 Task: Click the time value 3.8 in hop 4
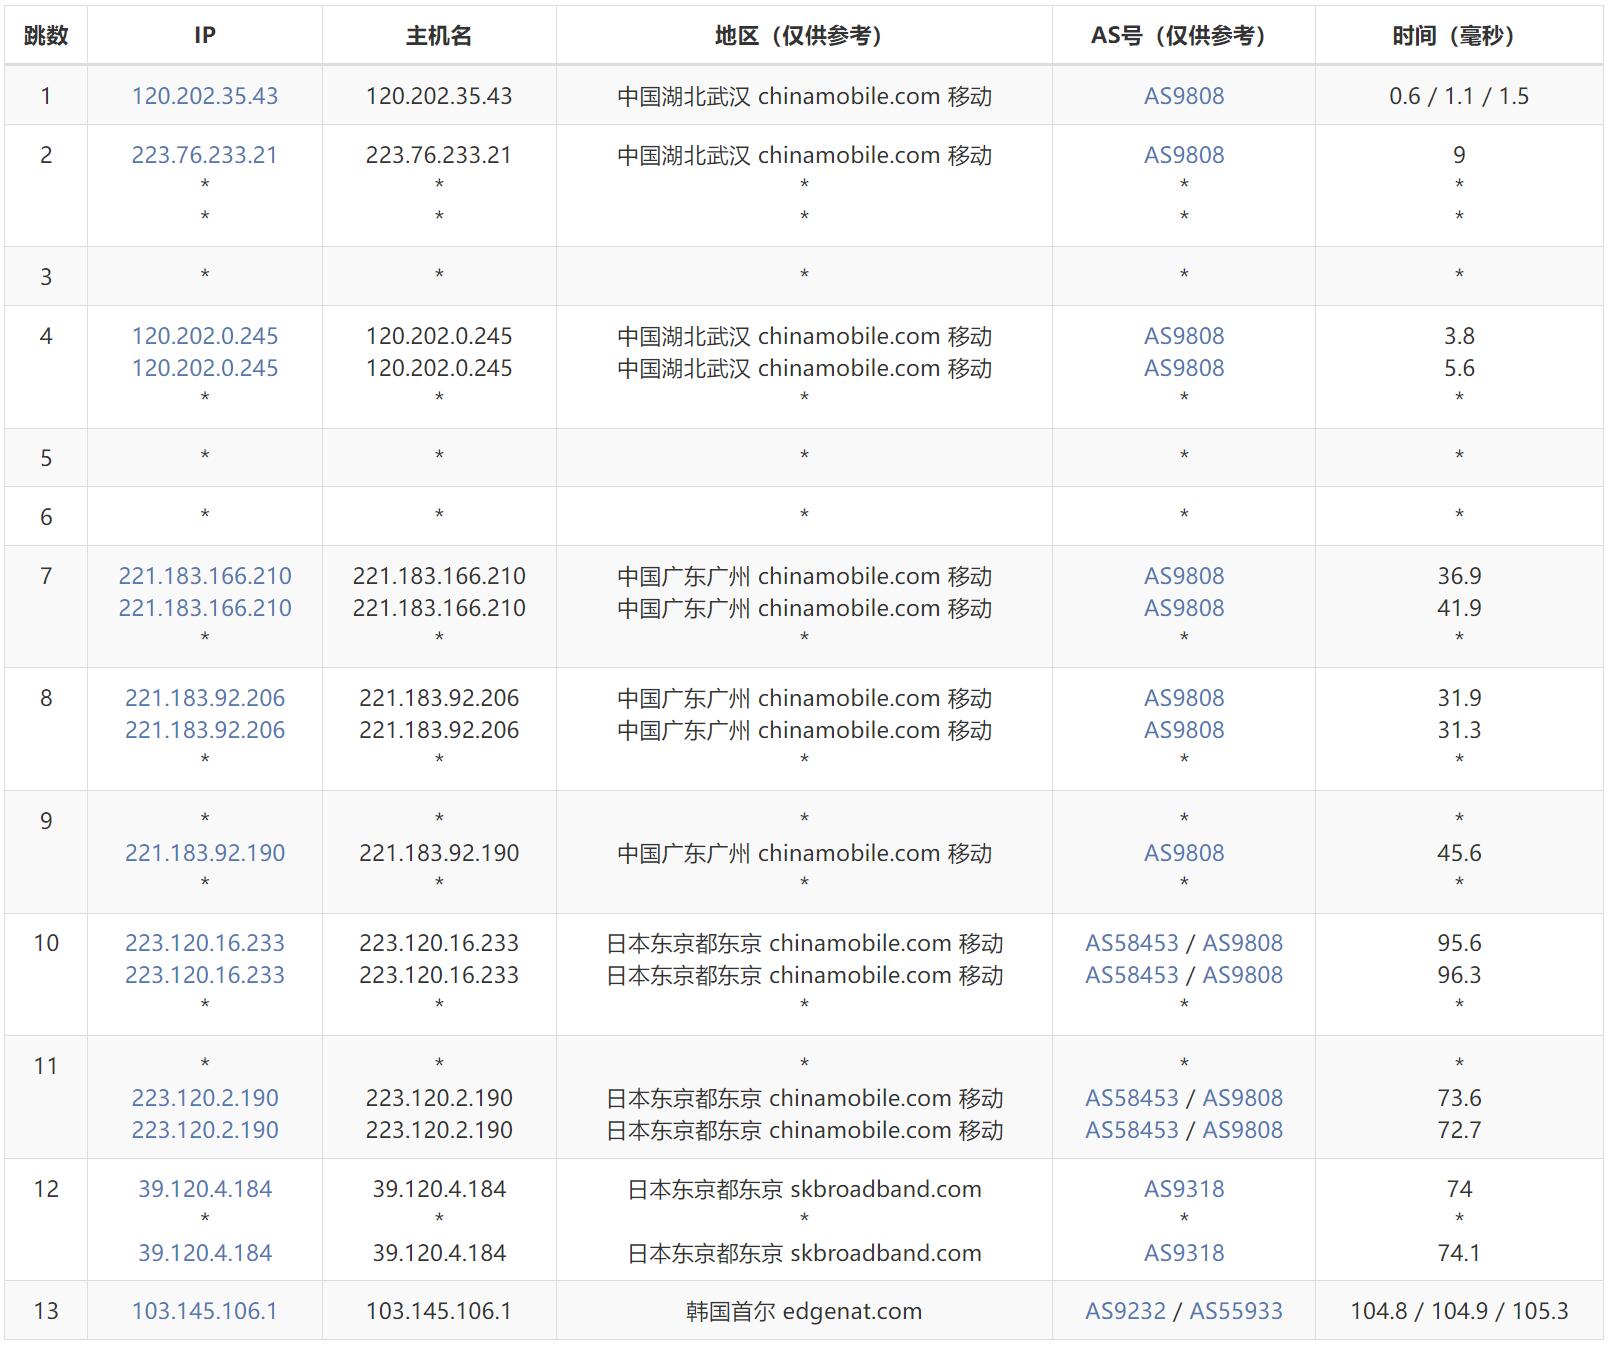[1459, 336]
